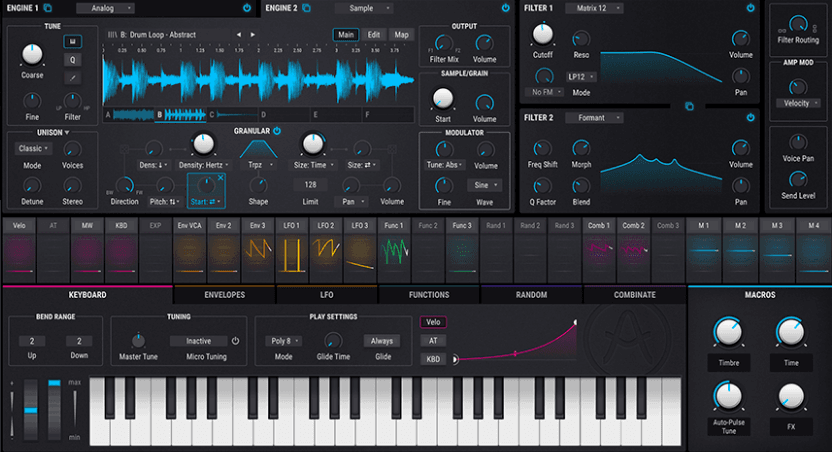Switch to the Envelopes tab
Screen dimensions: 832x452
[224, 295]
